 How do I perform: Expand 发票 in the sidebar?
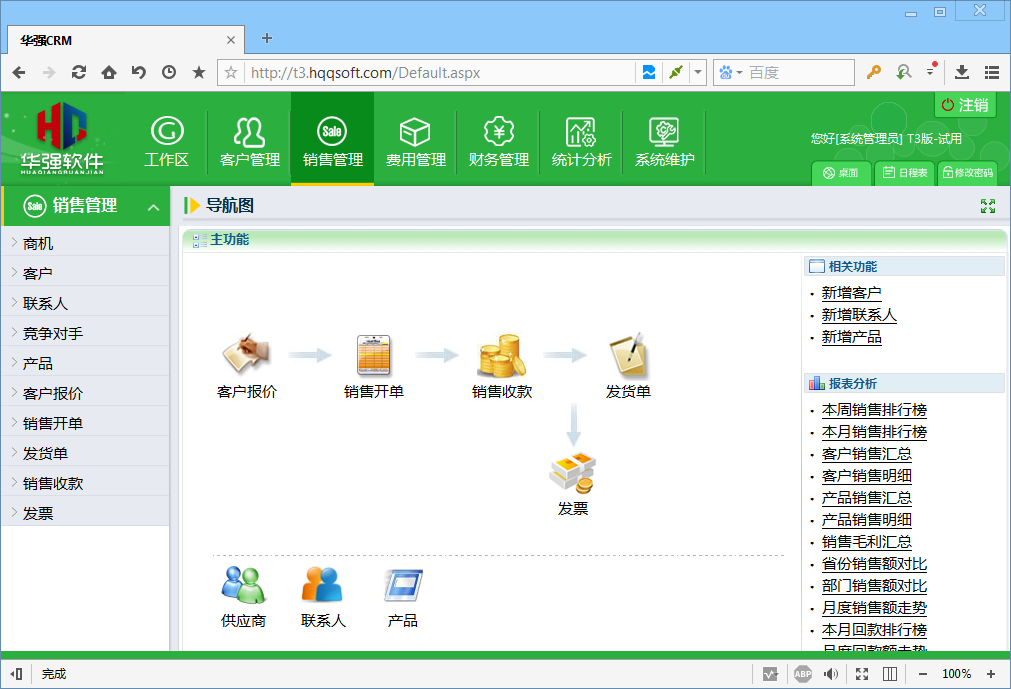(86, 513)
